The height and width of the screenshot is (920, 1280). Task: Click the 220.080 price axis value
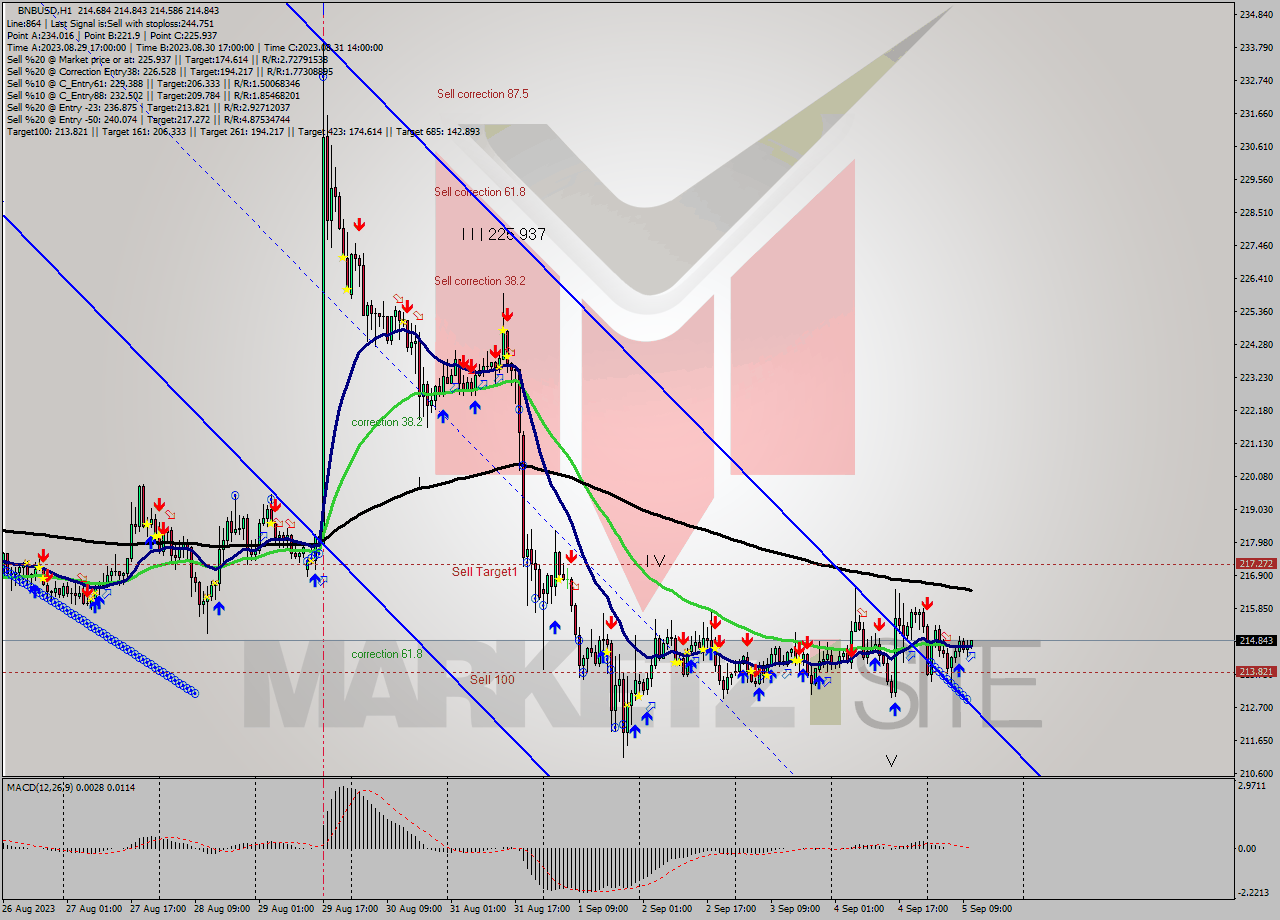[1256, 476]
